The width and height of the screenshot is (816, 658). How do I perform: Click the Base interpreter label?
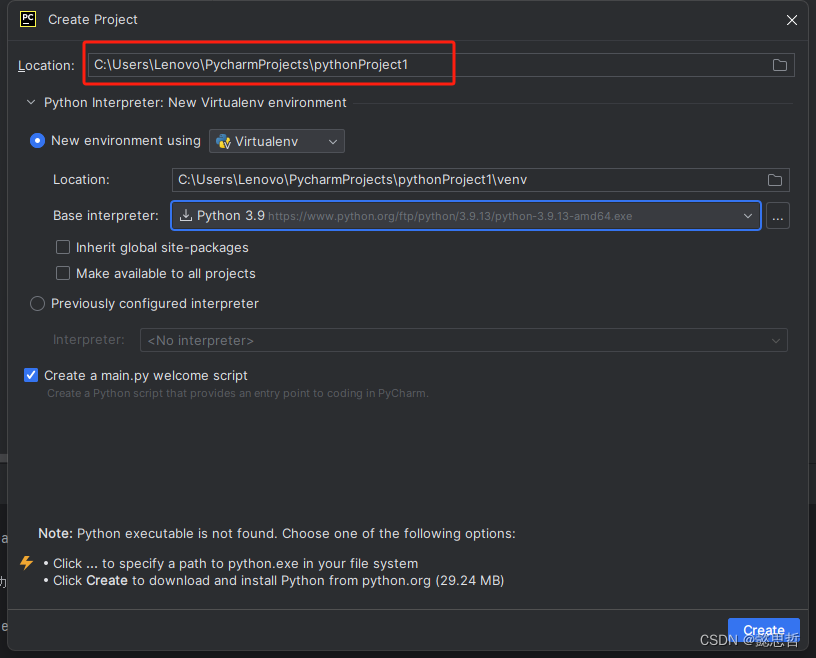[106, 216]
